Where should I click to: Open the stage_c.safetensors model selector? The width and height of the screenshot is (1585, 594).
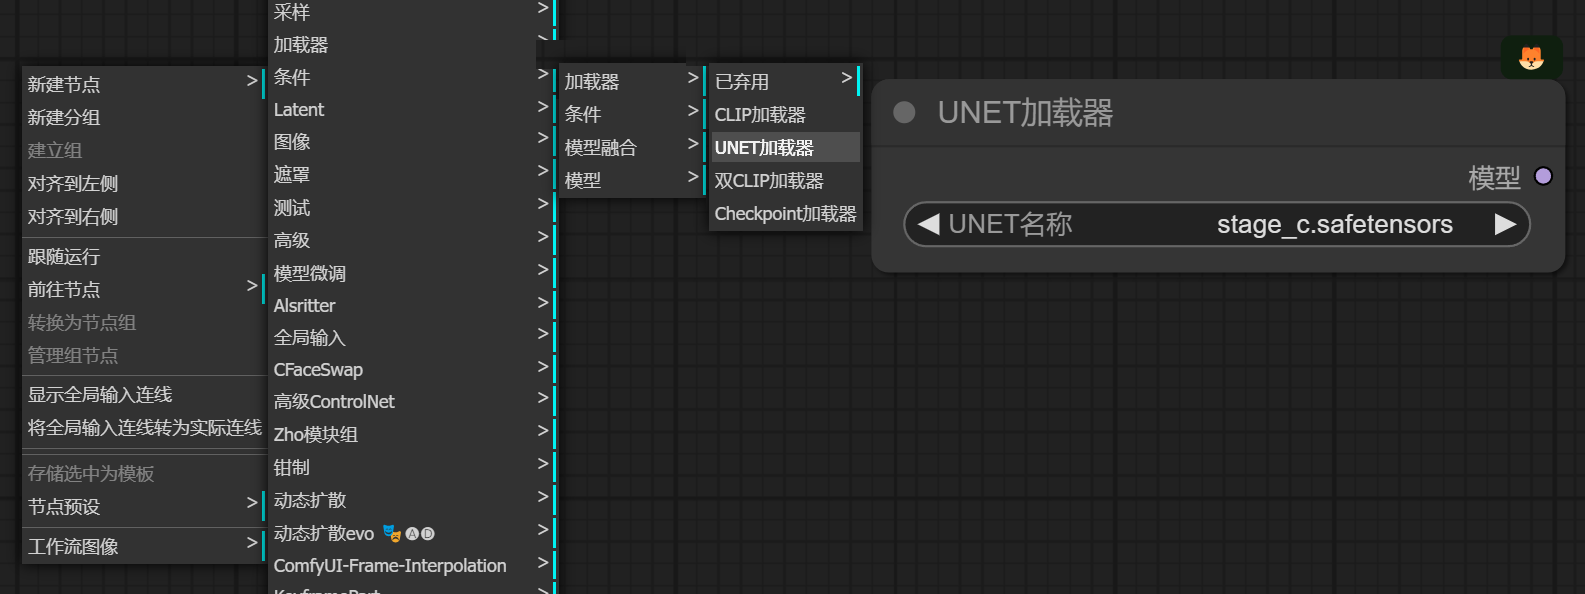click(1217, 224)
